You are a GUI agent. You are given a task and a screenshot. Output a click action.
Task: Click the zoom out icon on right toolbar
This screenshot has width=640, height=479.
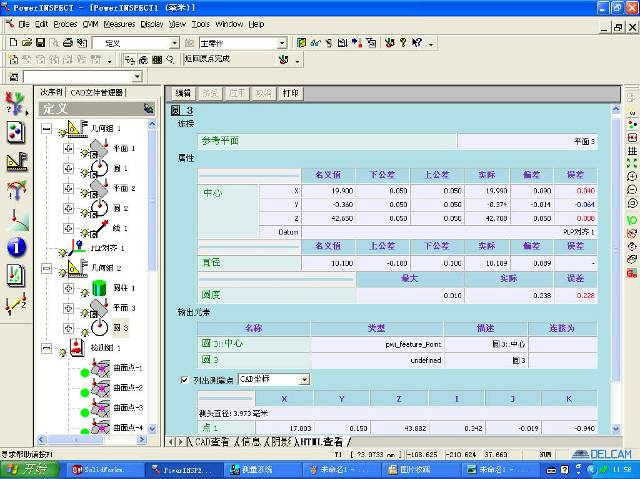(x=632, y=190)
